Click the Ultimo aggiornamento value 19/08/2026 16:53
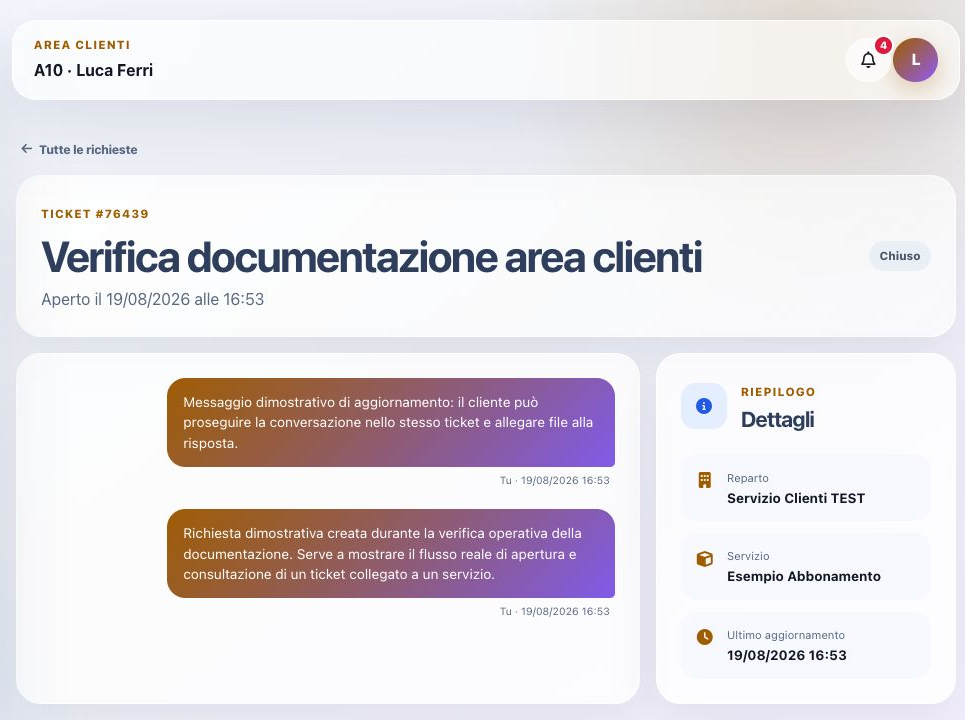This screenshot has width=965, height=720. click(x=787, y=655)
